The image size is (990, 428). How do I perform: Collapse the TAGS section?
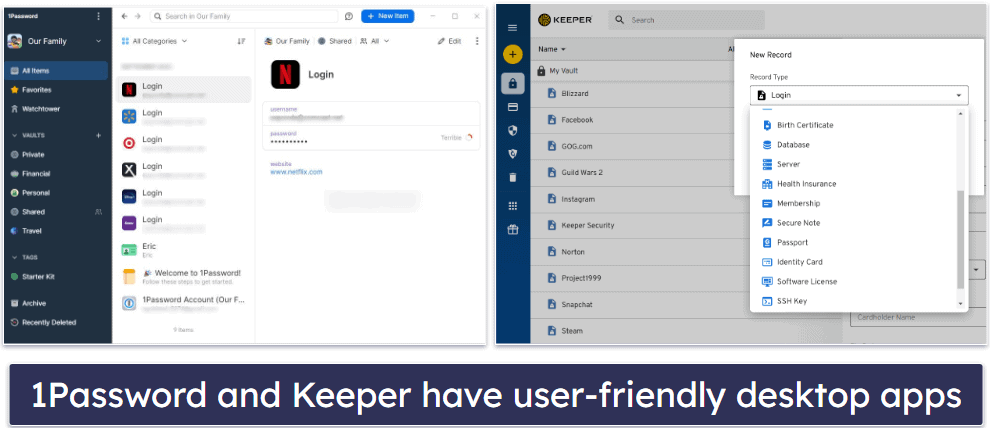pyautogui.click(x=15, y=258)
